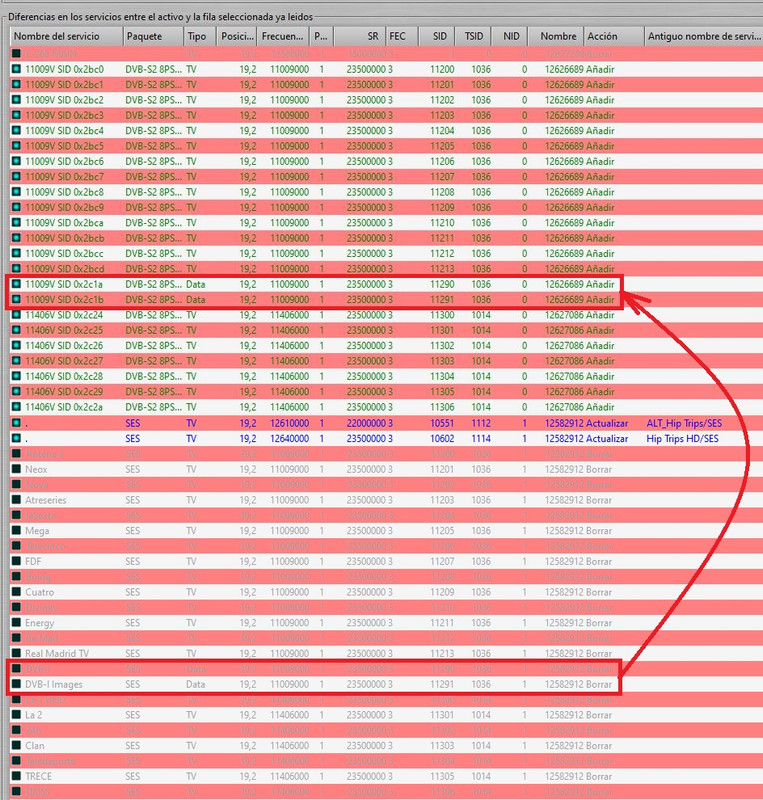The height and width of the screenshot is (800, 763).
Task: Select service name 11009V SID 0x2bc5
Action: coord(64,146)
